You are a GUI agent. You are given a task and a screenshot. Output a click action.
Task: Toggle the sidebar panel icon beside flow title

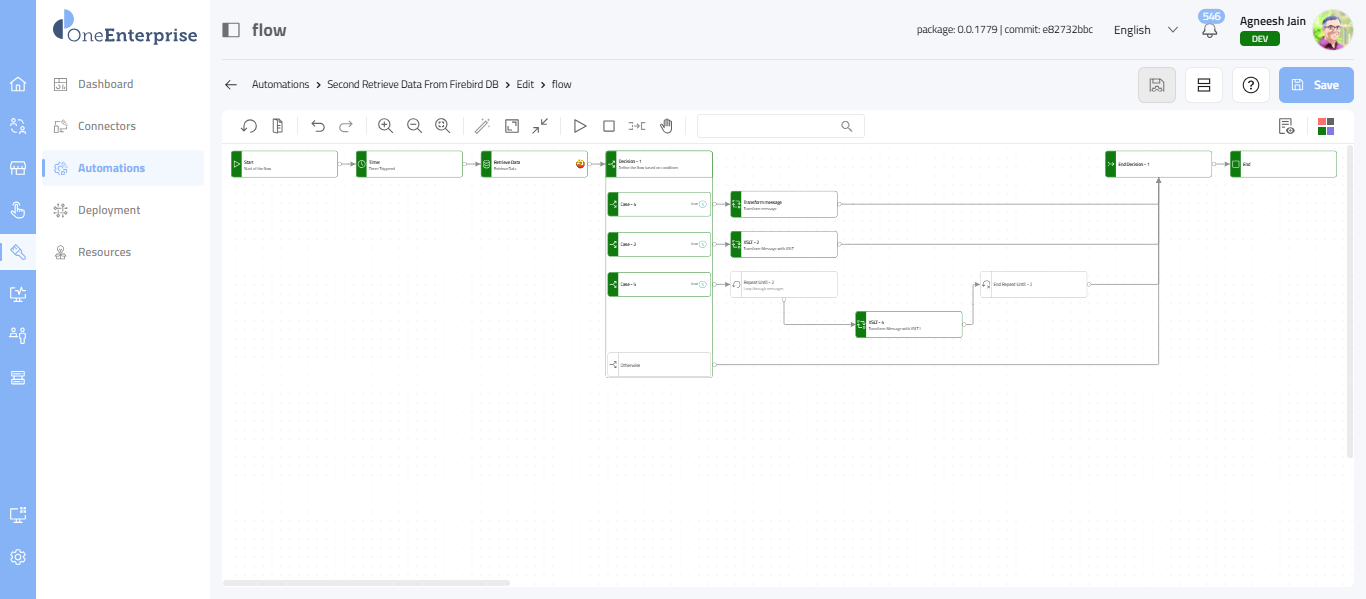(x=231, y=30)
